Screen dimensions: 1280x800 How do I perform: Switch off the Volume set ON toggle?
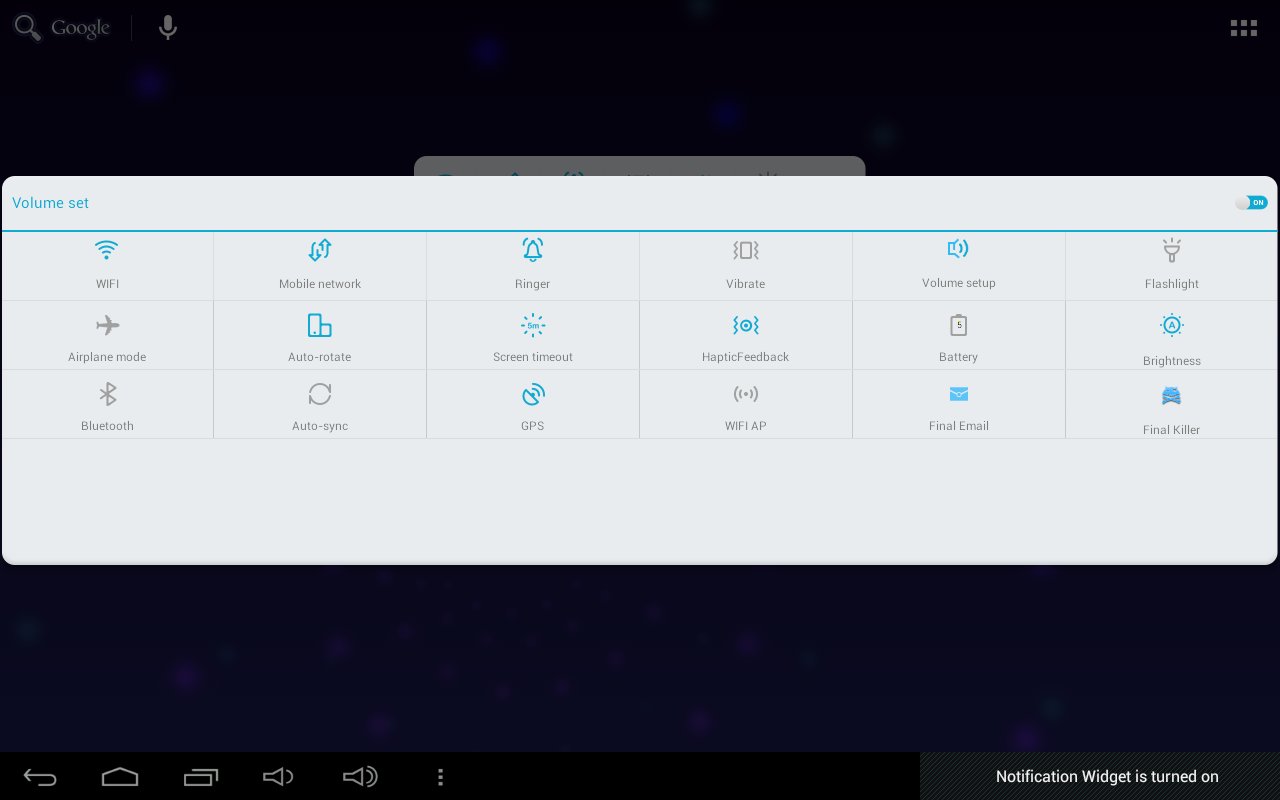1251,203
